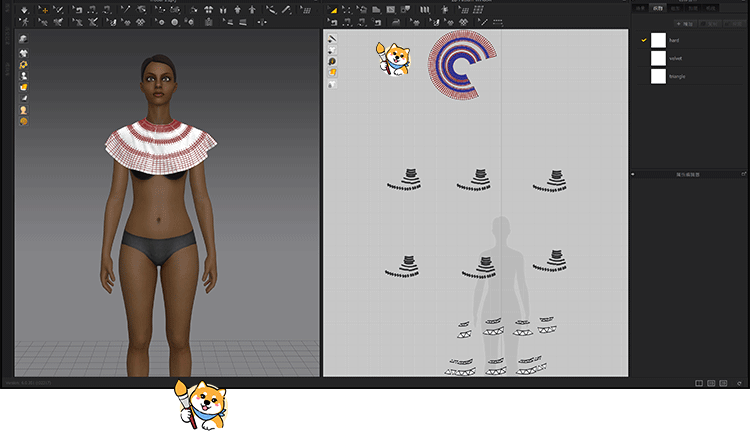750x444 pixels.
Task: Click the orange bottom icon in the 3D sidebar
Action: click(x=23, y=121)
